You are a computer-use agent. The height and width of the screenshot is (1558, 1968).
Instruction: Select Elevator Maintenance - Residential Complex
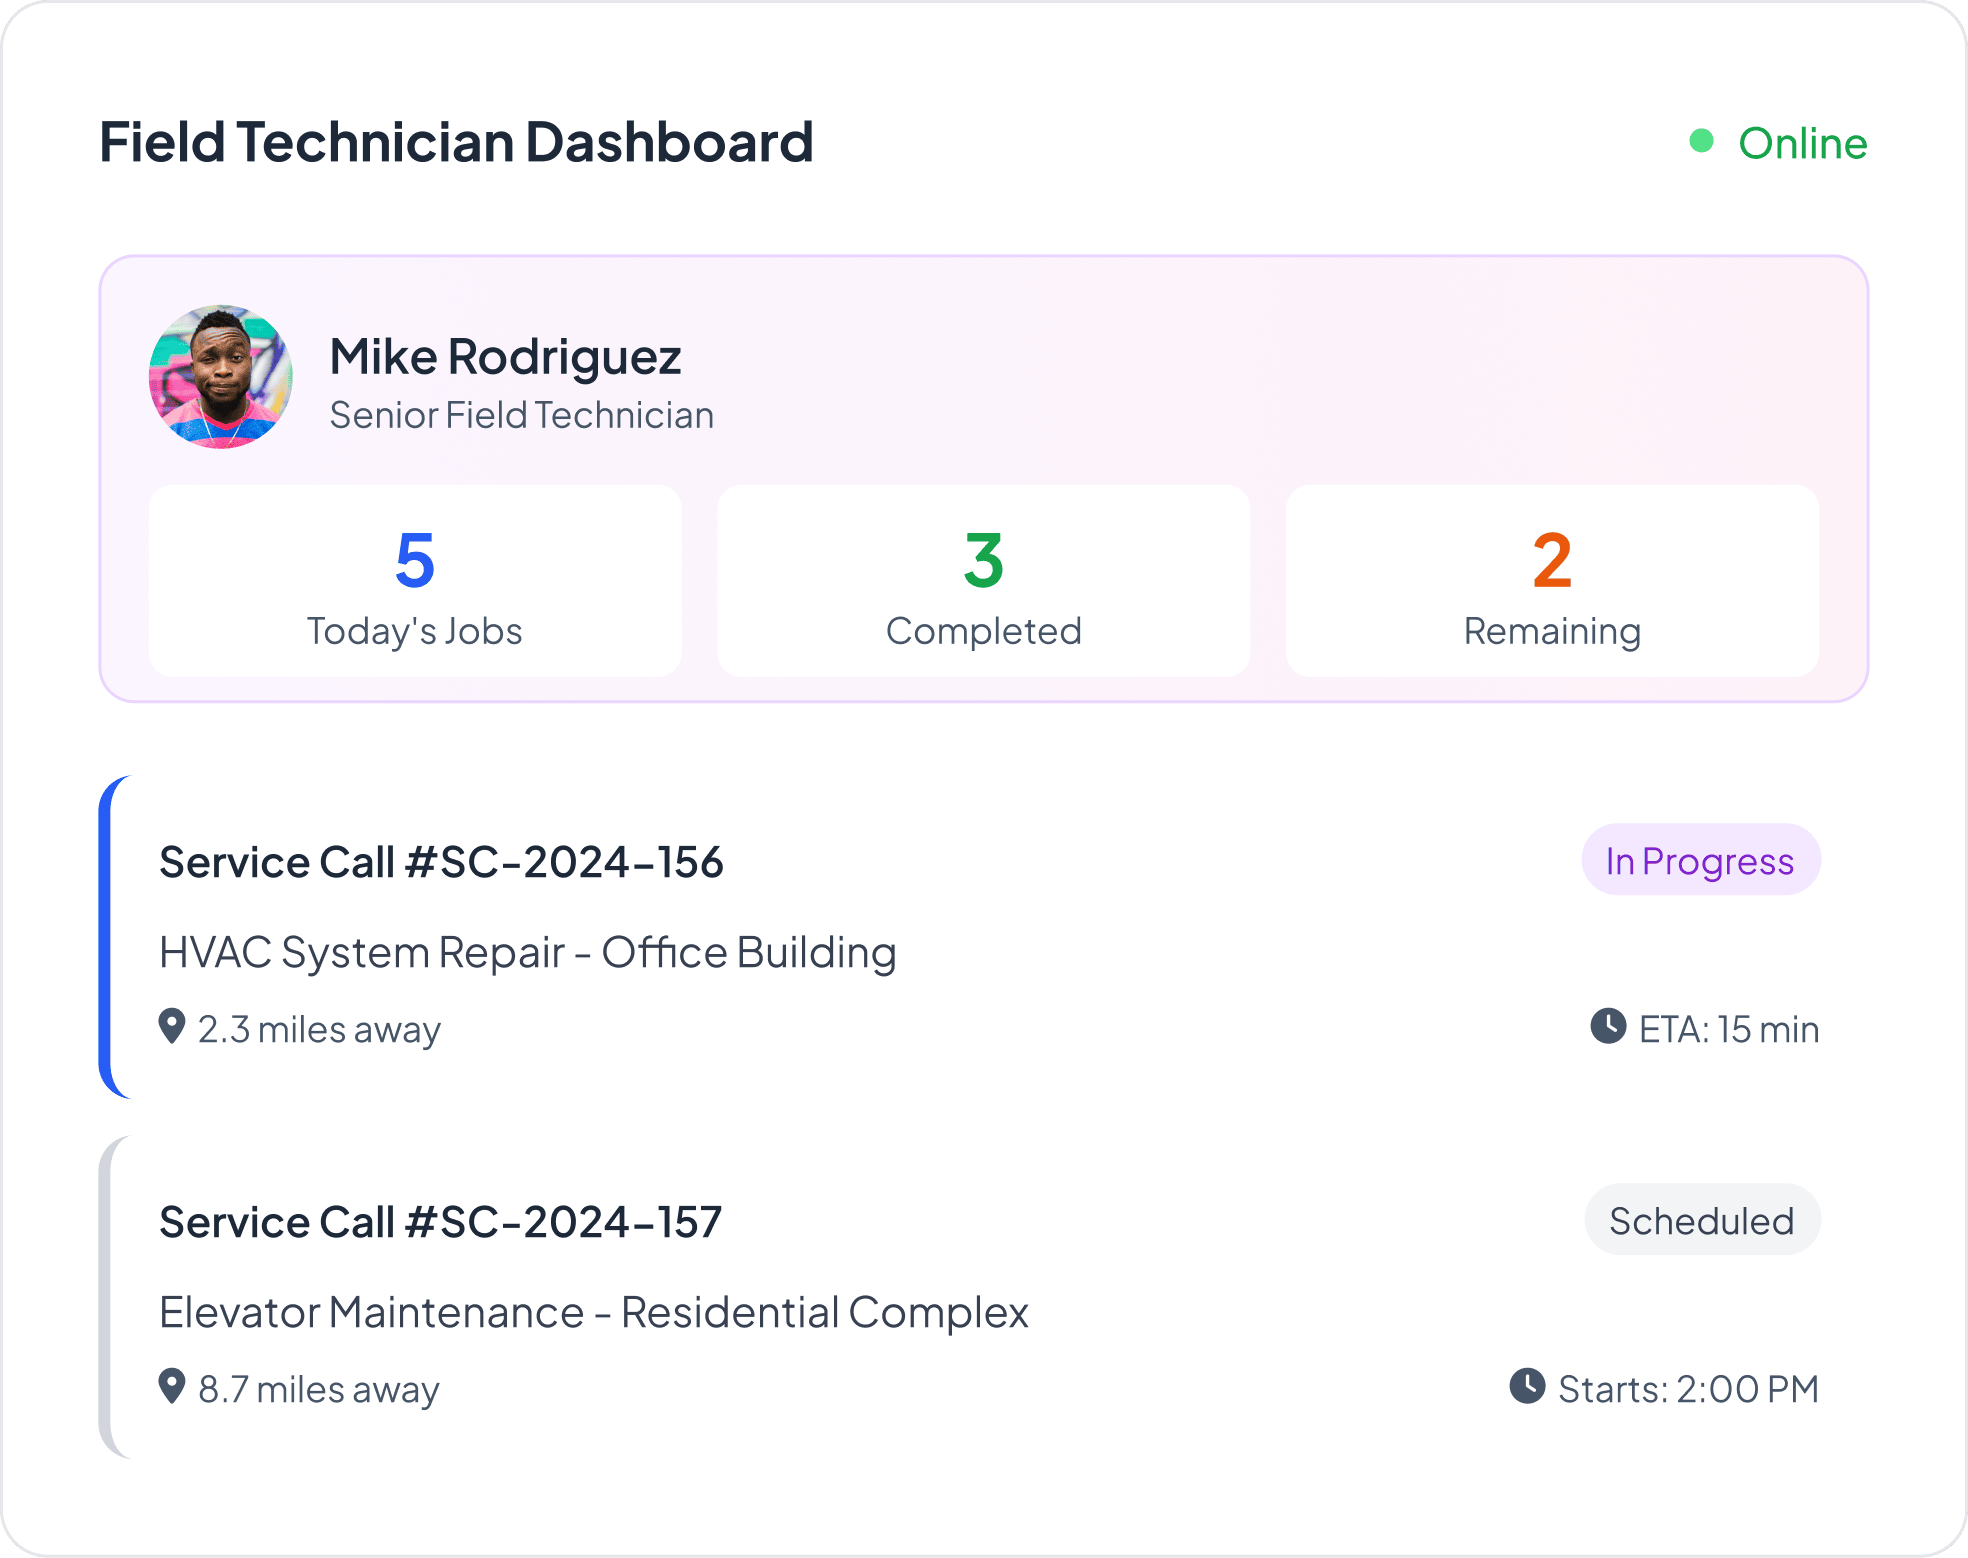pyautogui.click(x=593, y=1312)
